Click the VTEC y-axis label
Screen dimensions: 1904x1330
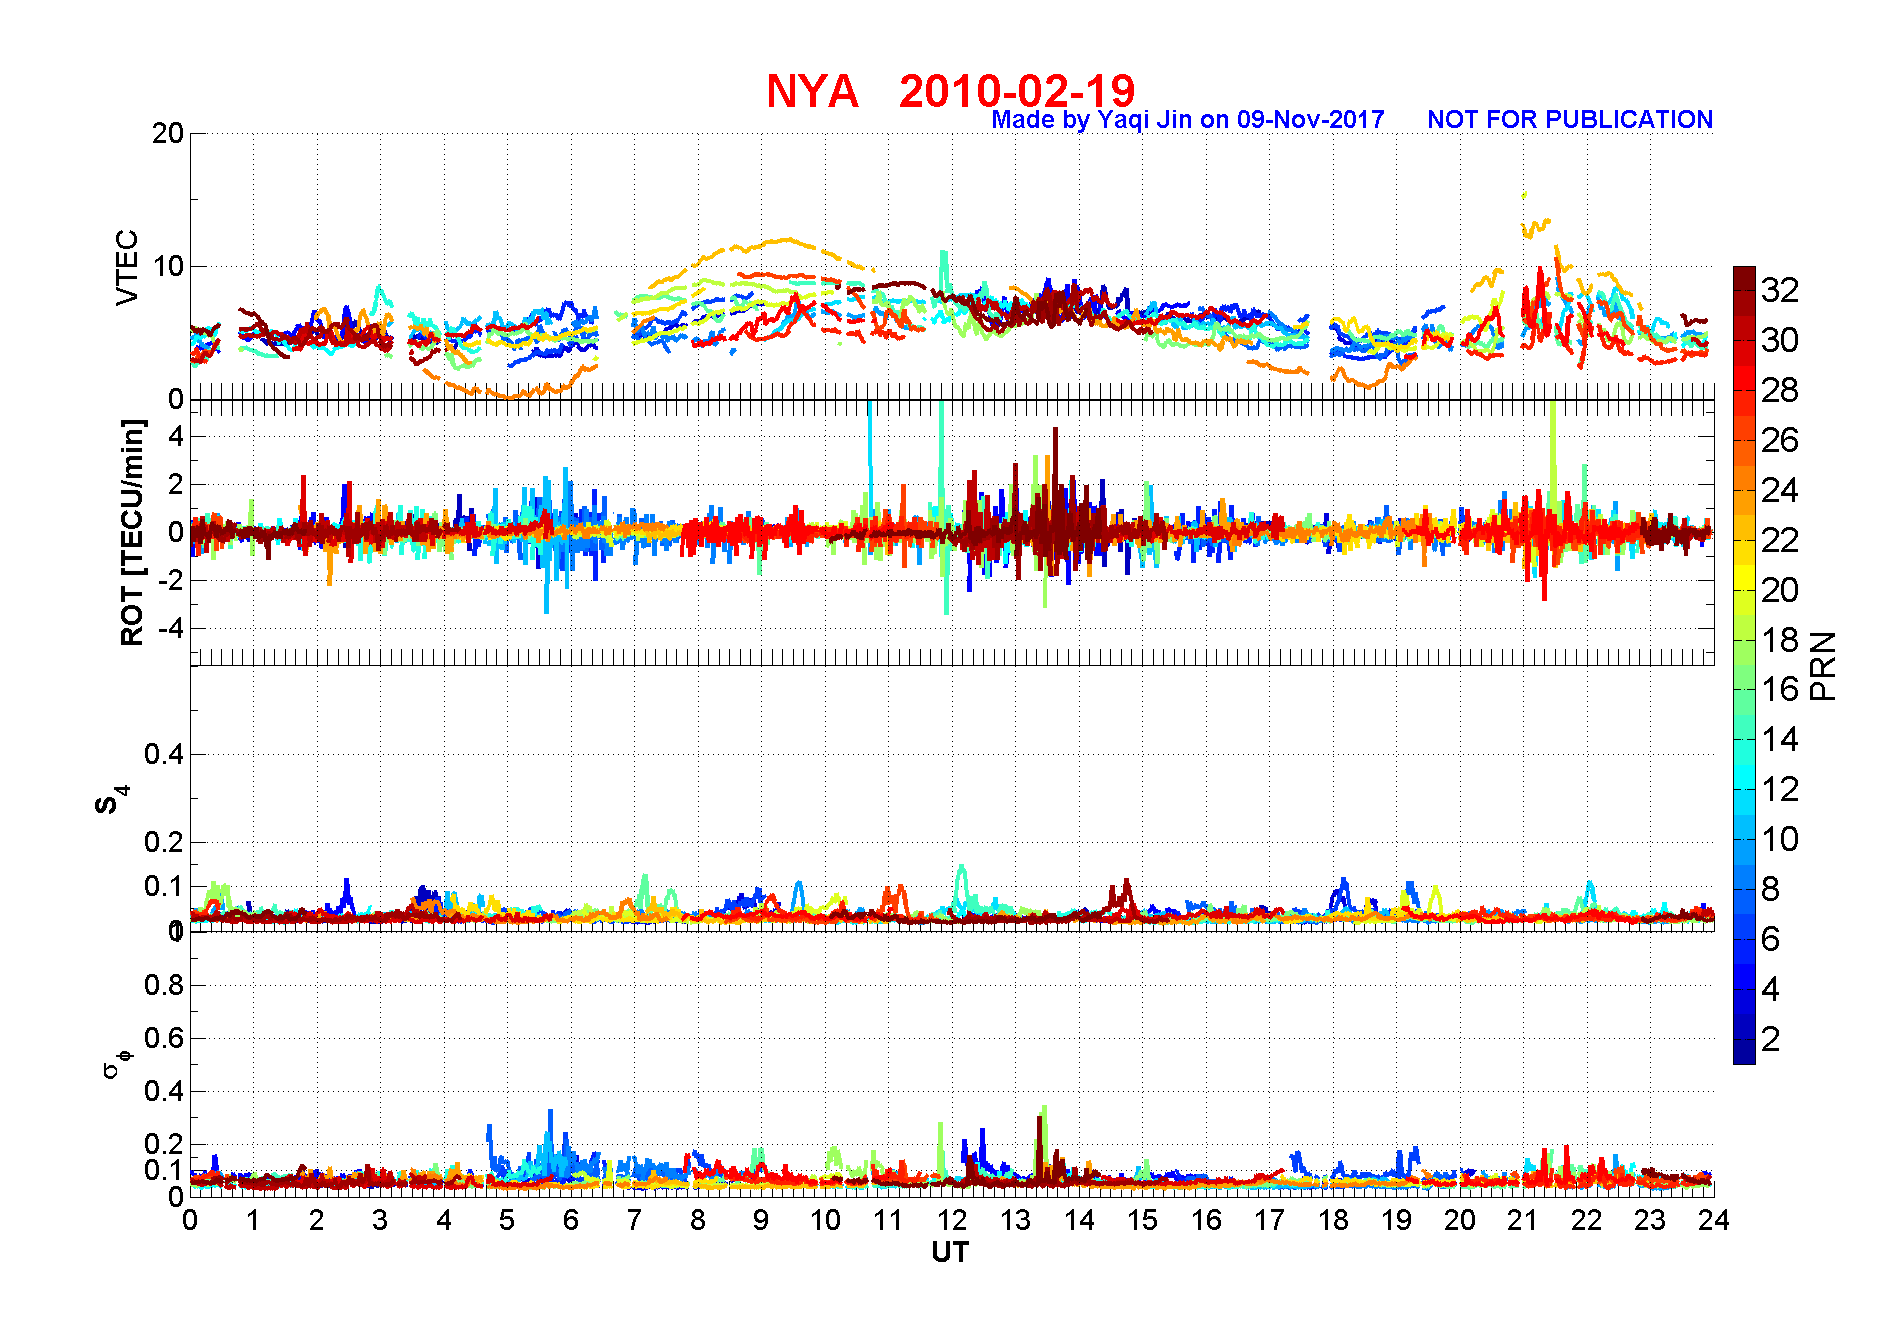point(127,267)
